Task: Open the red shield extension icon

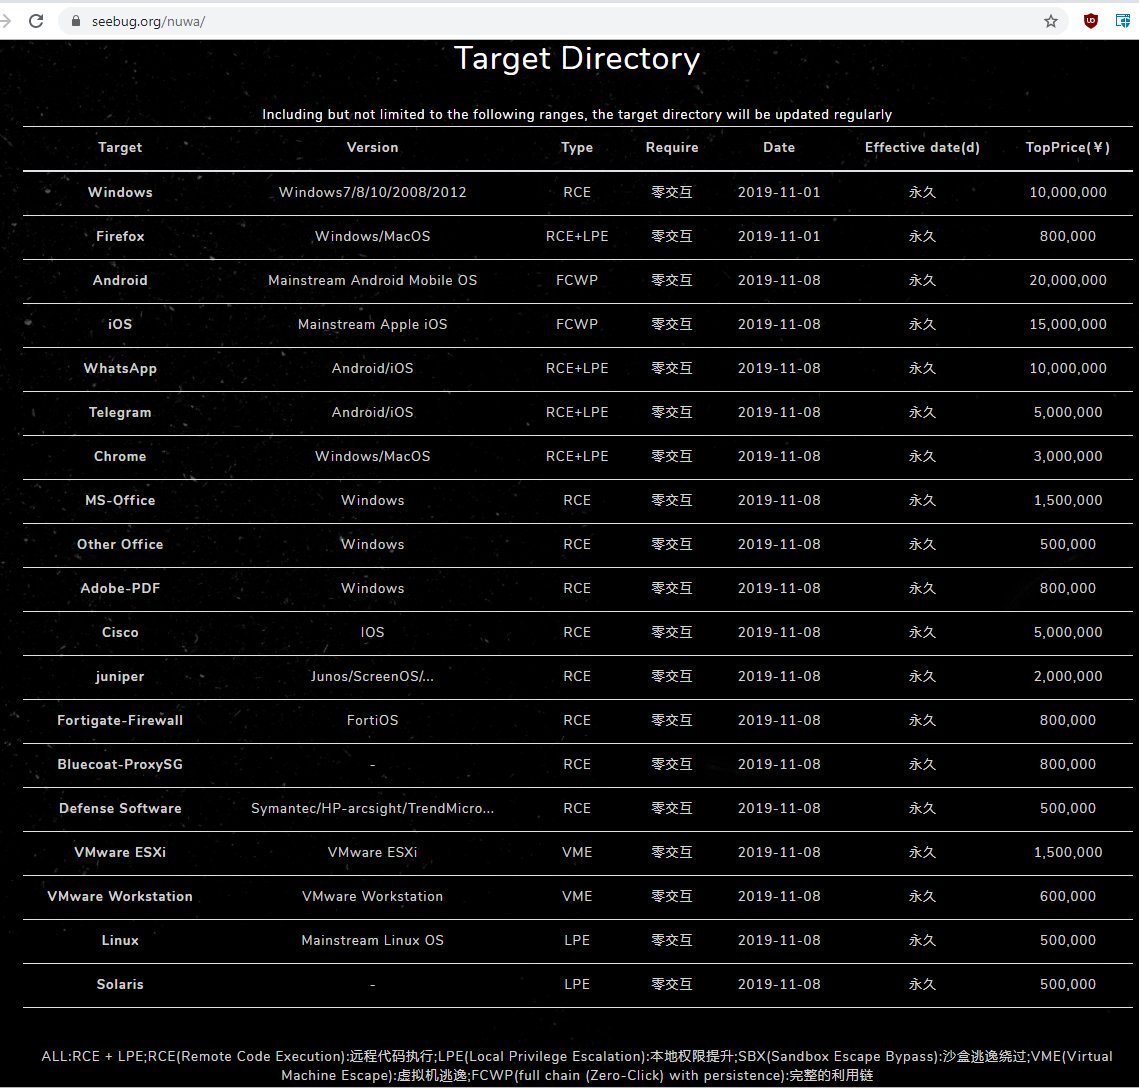Action: (x=1090, y=21)
